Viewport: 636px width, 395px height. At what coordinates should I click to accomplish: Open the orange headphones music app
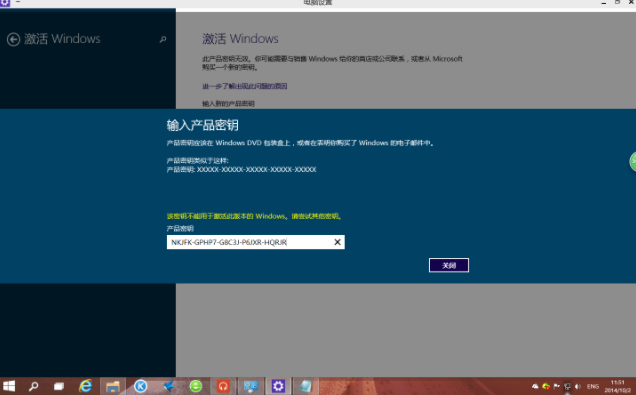[x=223, y=386]
